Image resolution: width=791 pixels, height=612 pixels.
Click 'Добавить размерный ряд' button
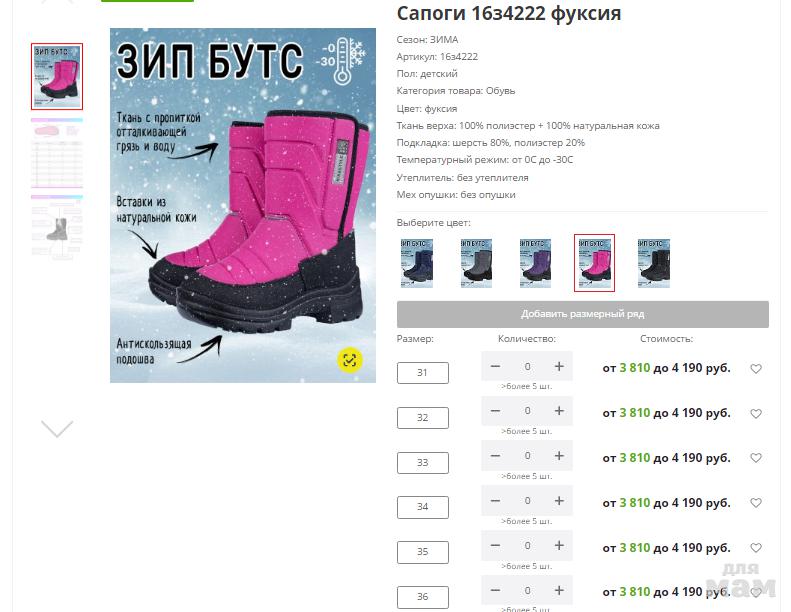pyautogui.click(x=583, y=314)
